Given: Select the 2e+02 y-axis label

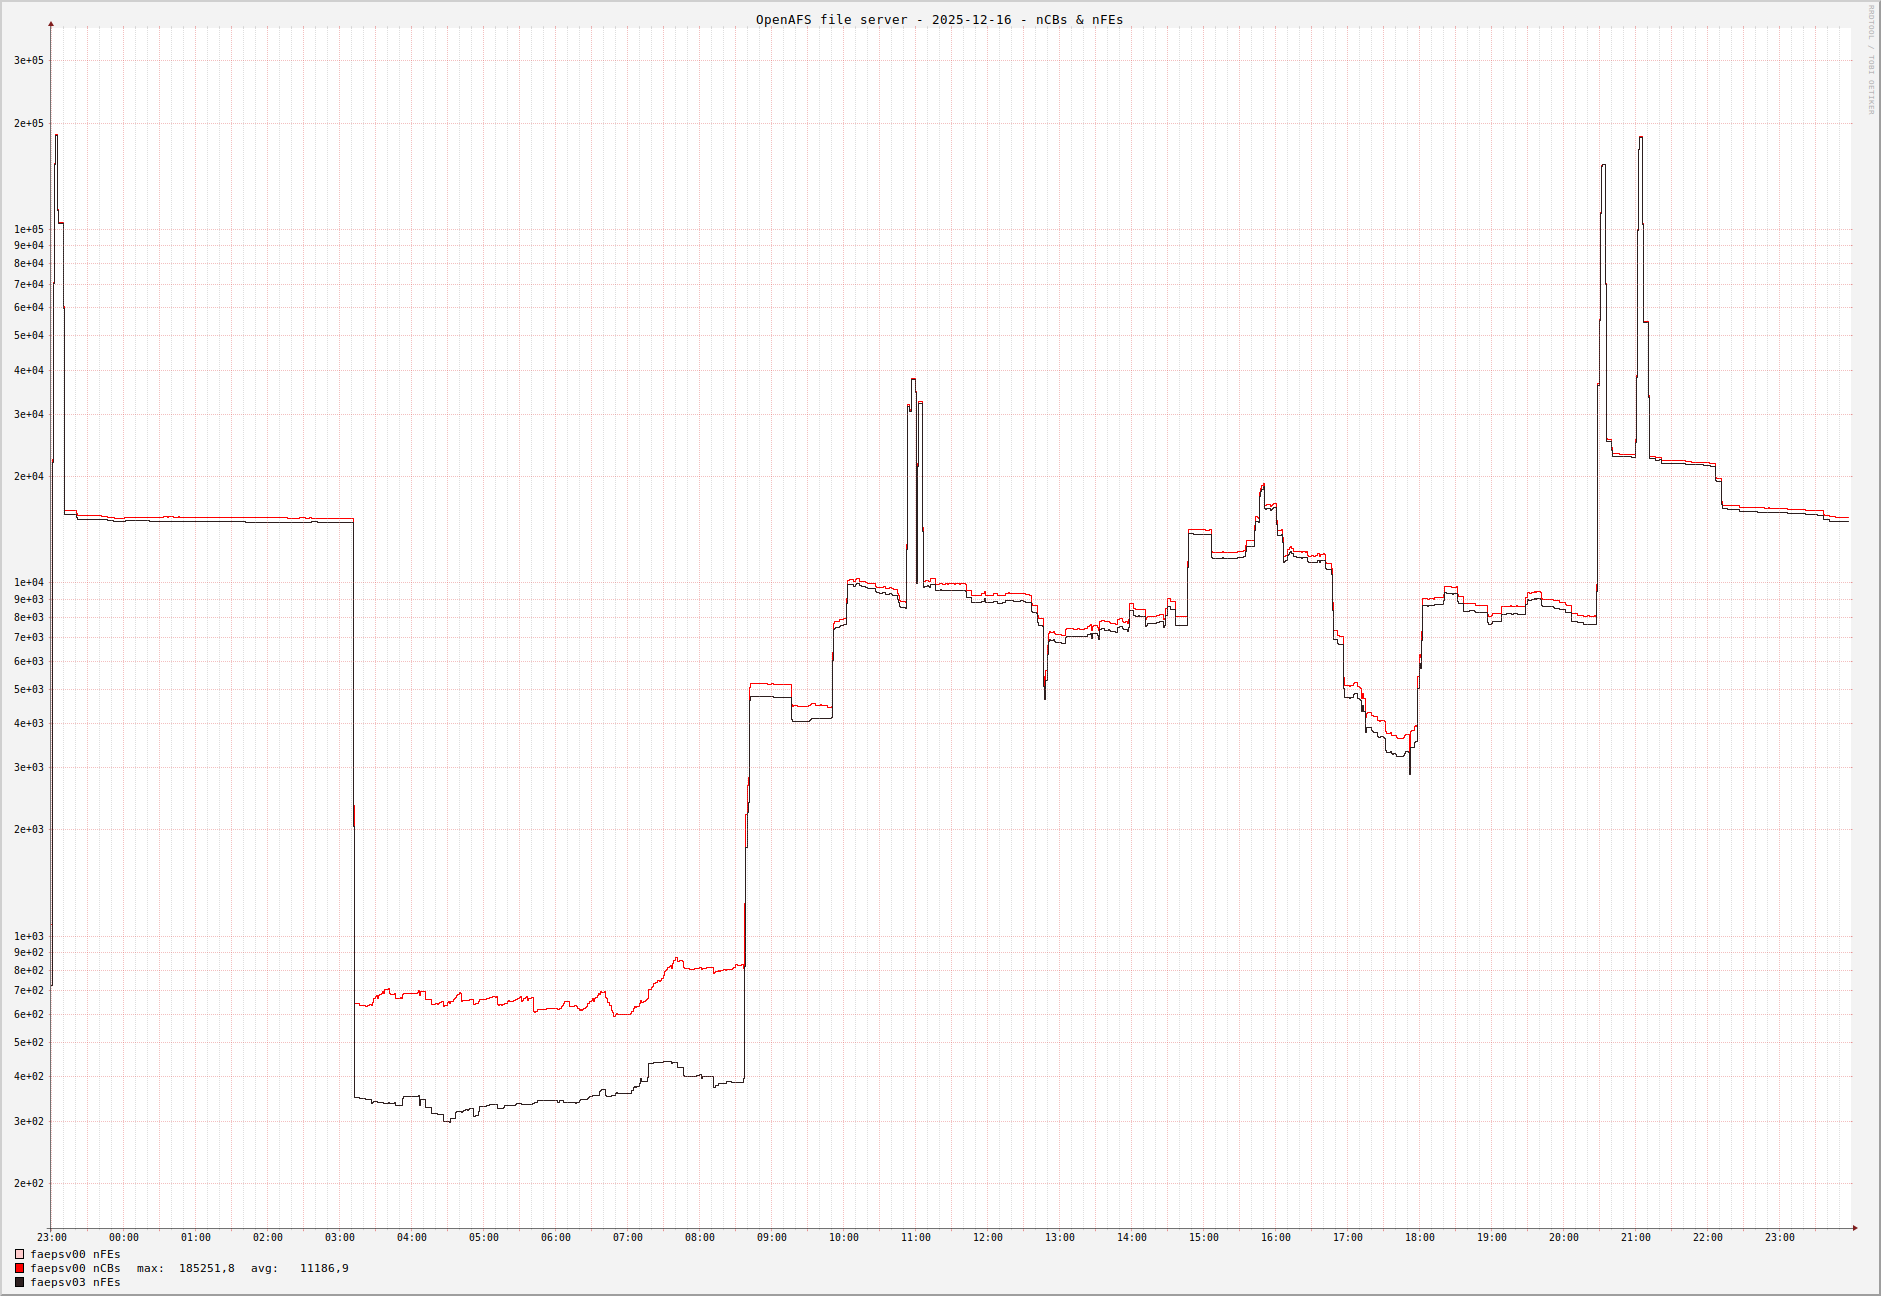Looking at the screenshot, I should pyautogui.click(x=29, y=1184).
